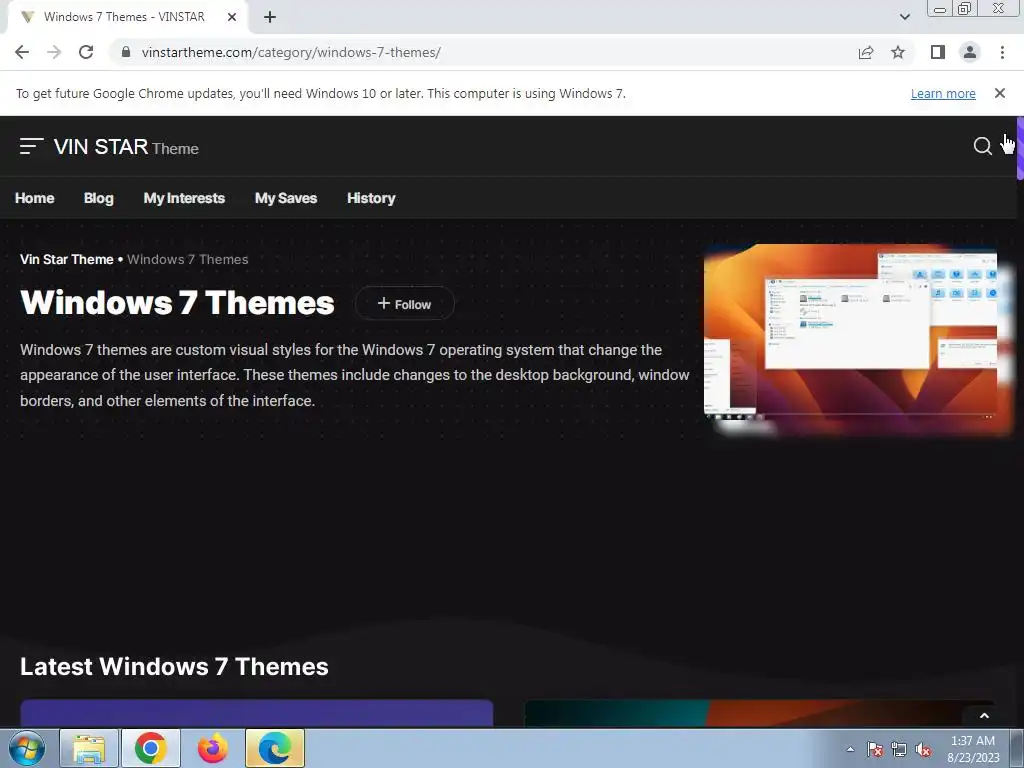Close the Windows 7 Themes tab

coord(232,17)
